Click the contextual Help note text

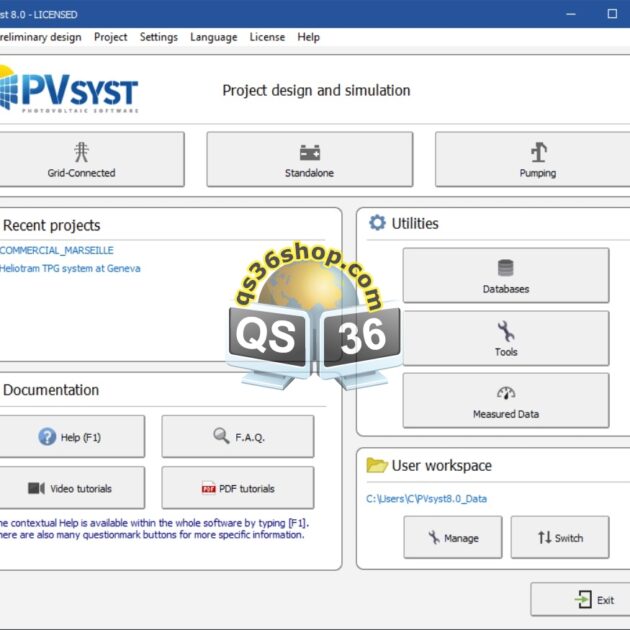coord(154,529)
